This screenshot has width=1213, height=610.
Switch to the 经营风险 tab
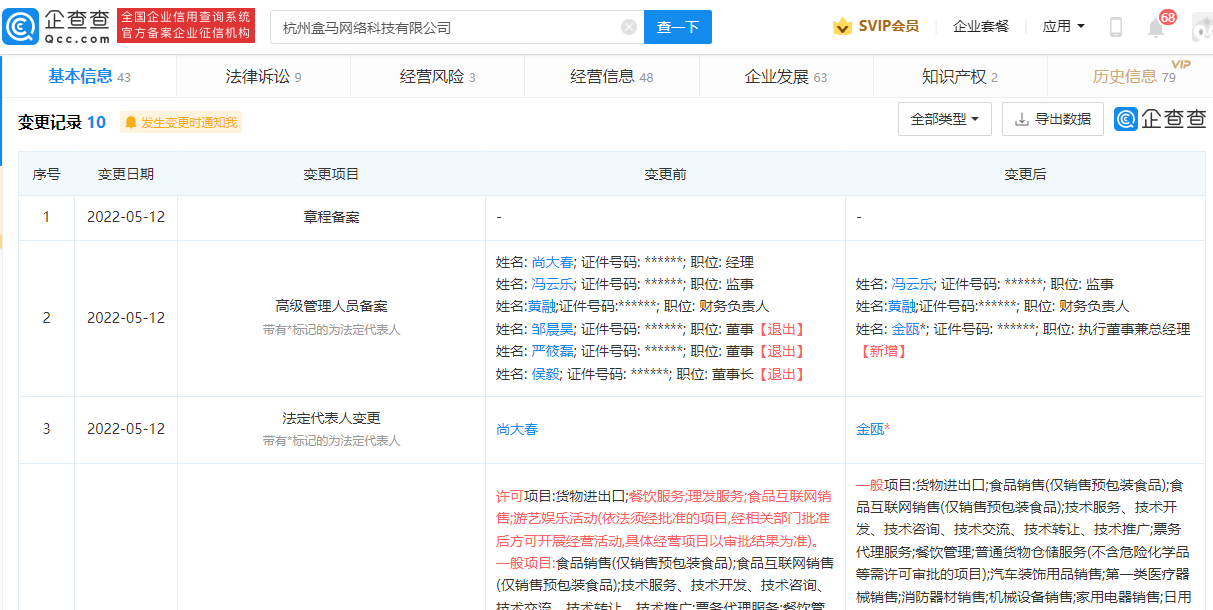(x=438, y=76)
